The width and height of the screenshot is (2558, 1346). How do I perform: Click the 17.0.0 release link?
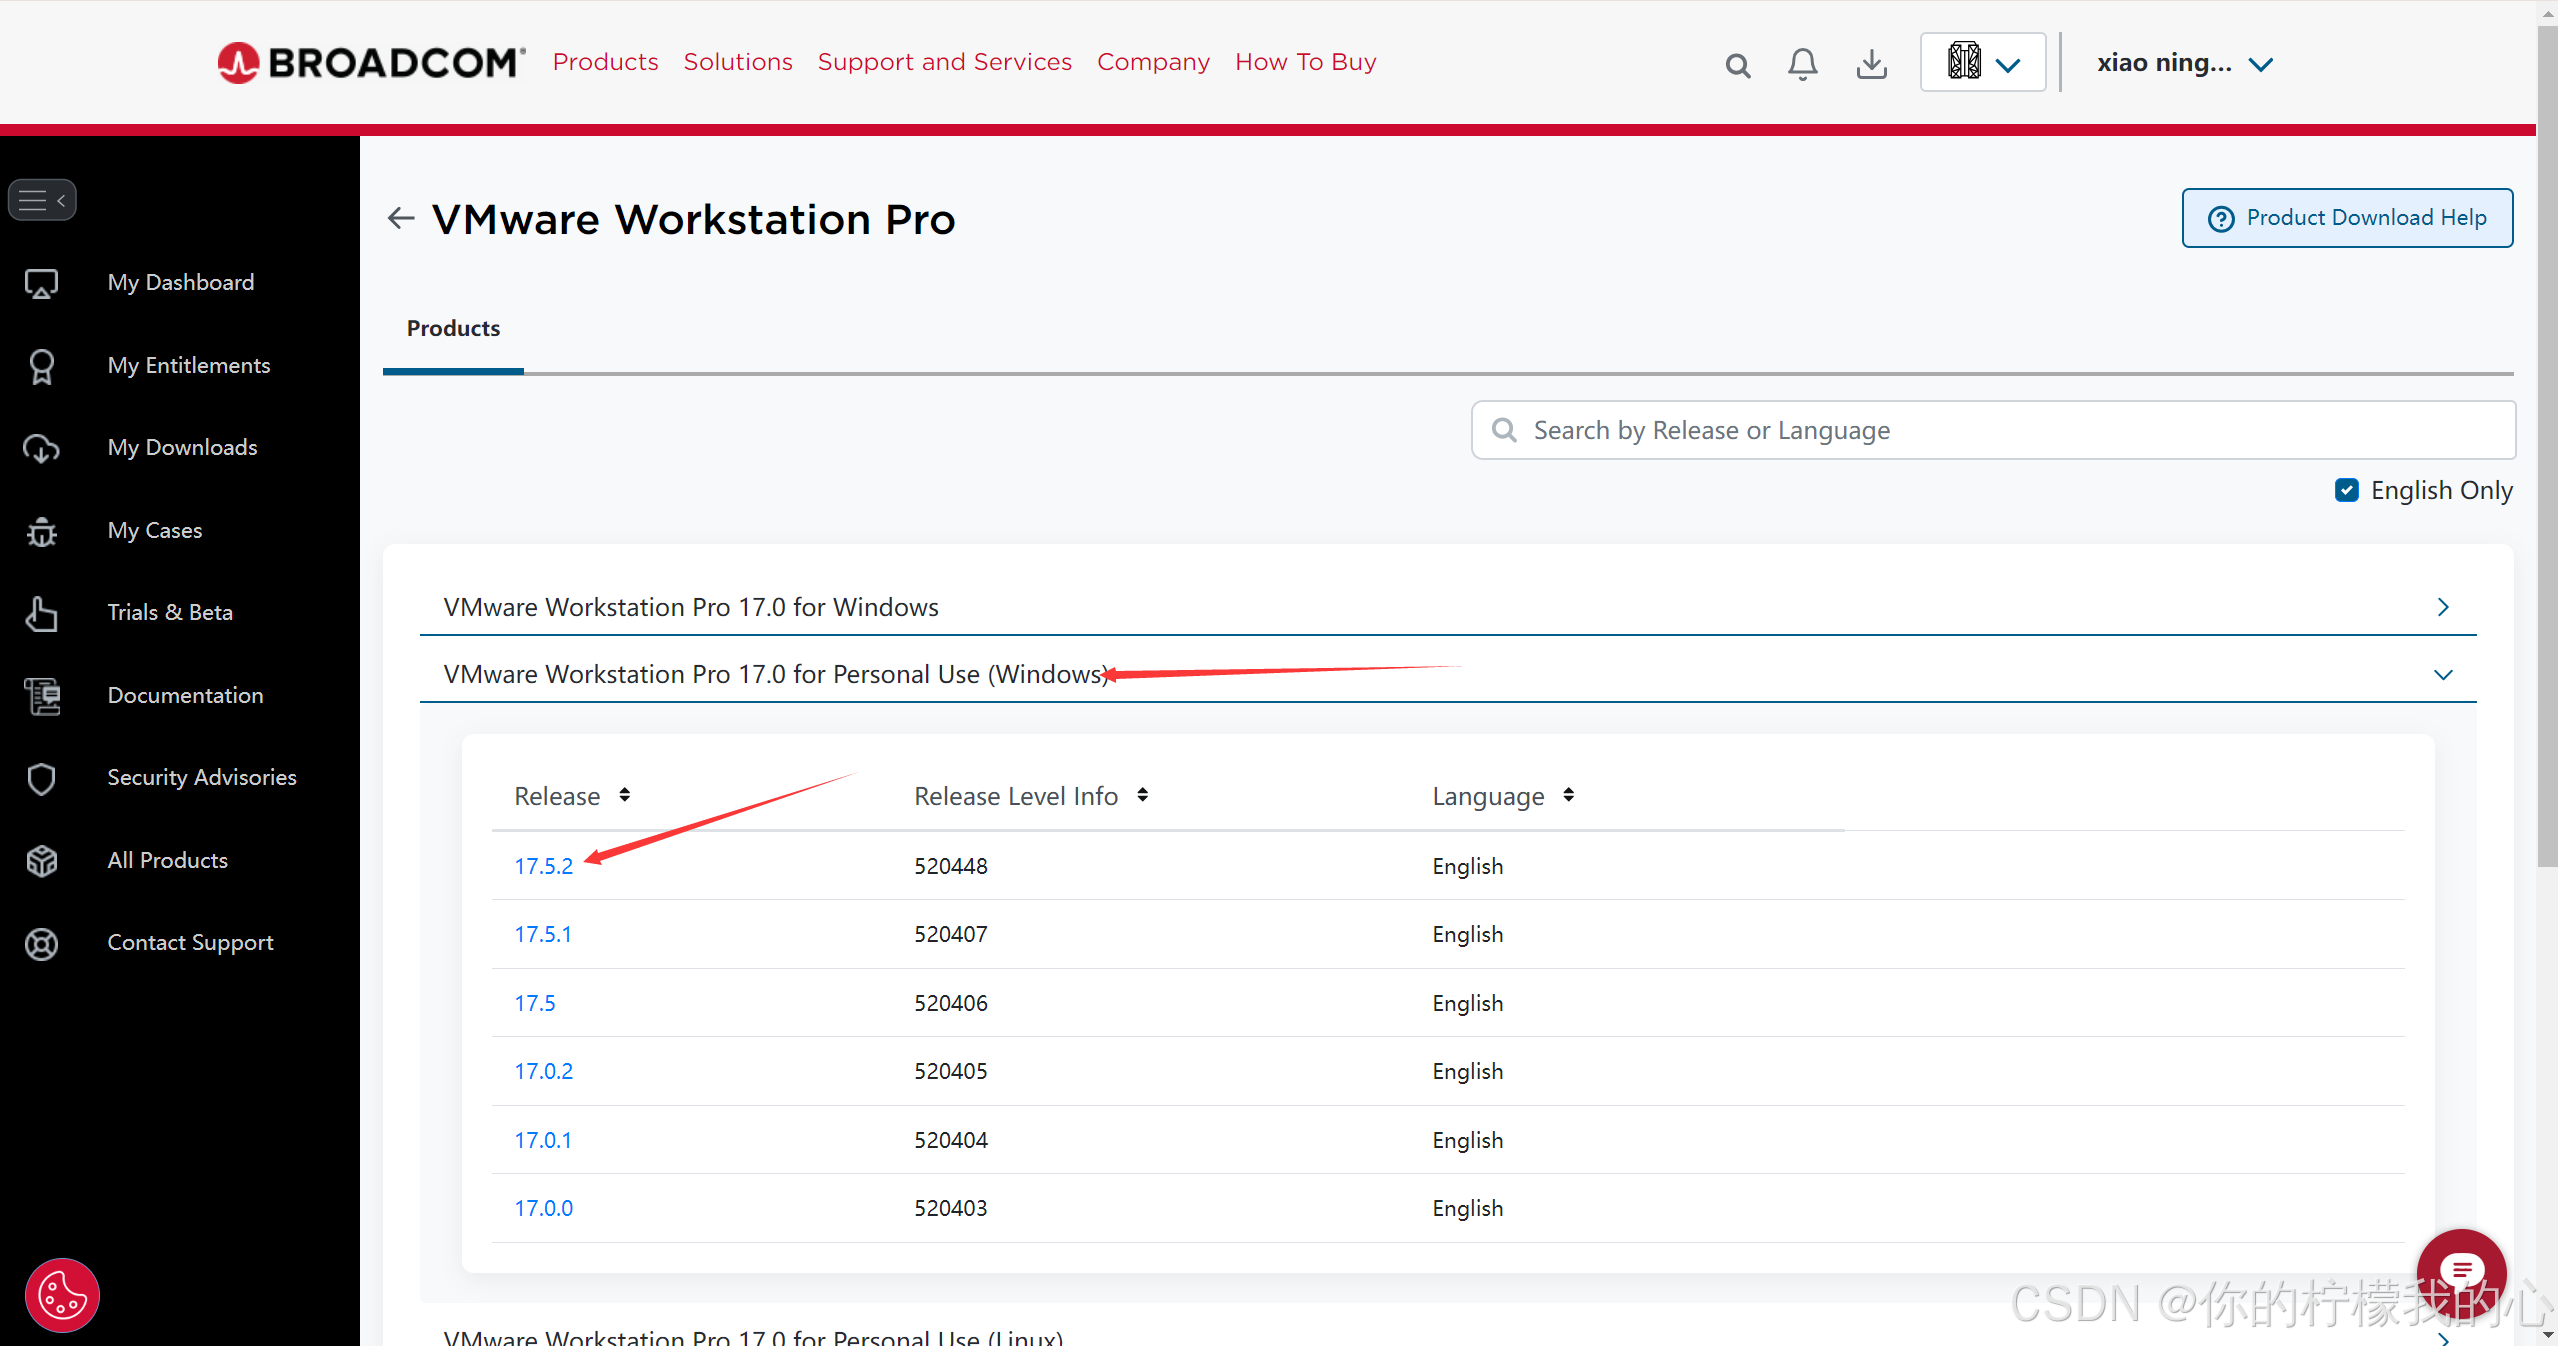click(x=543, y=1207)
